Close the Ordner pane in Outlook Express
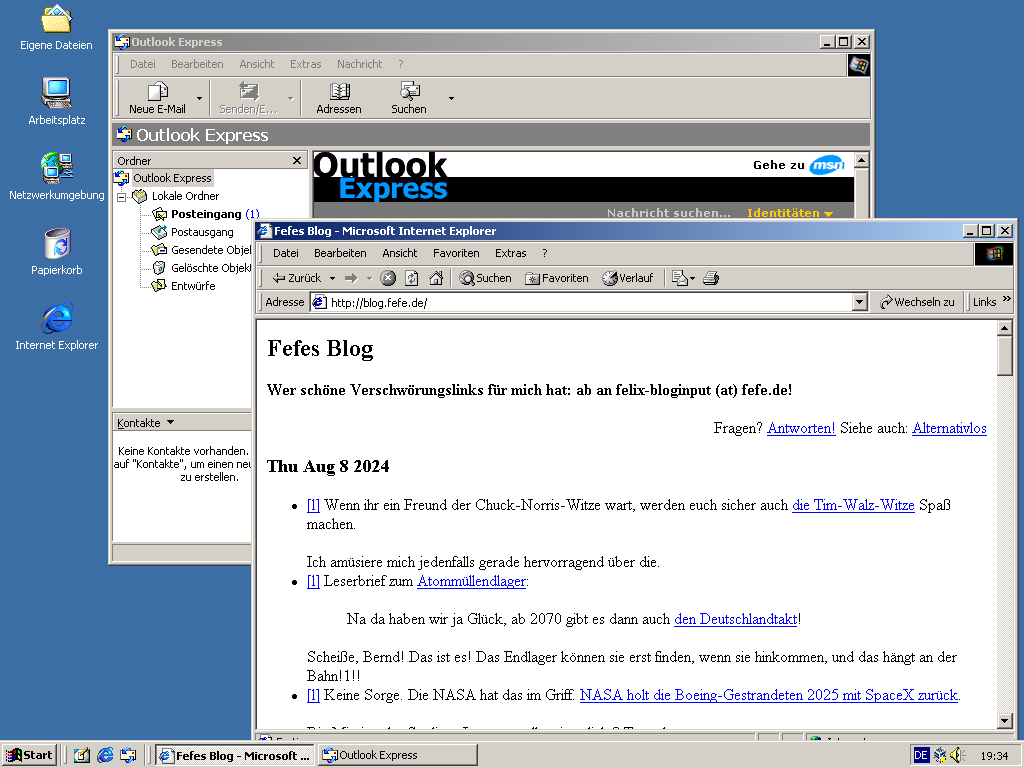 [297, 161]
